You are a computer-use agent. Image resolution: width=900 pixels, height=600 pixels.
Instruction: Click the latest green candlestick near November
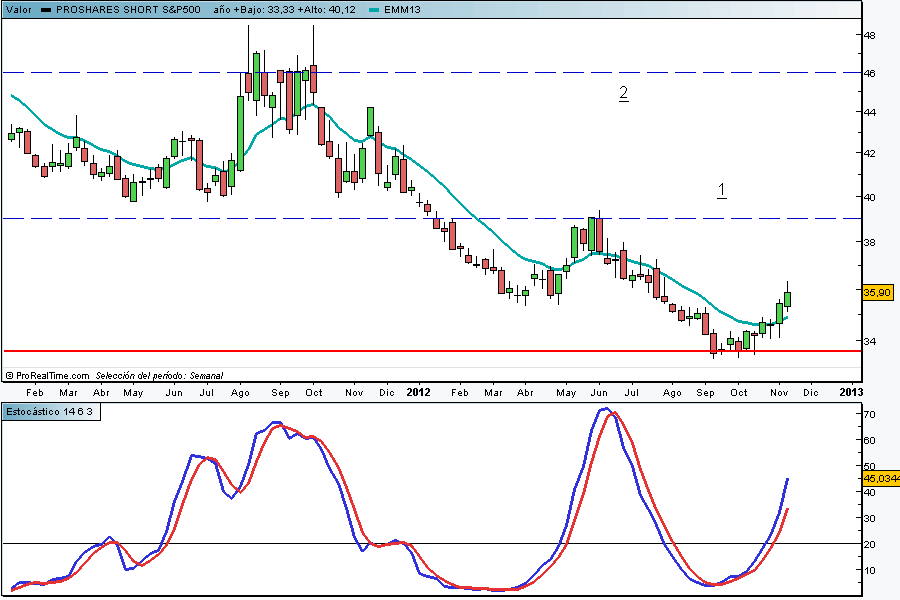(788, 298)
